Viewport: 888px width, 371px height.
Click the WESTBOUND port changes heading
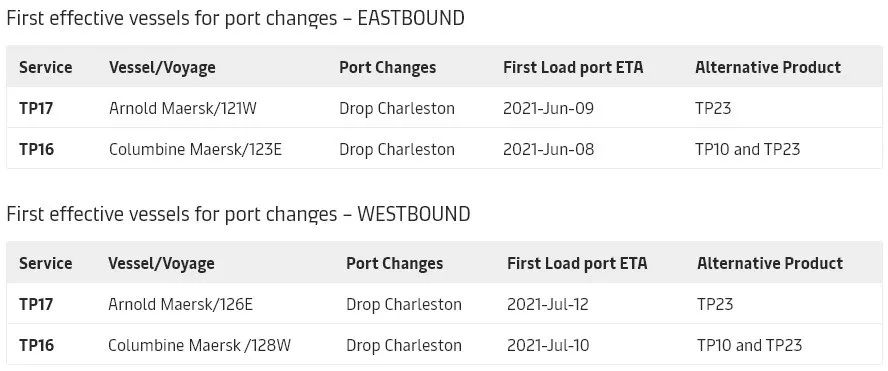(238, 215)
